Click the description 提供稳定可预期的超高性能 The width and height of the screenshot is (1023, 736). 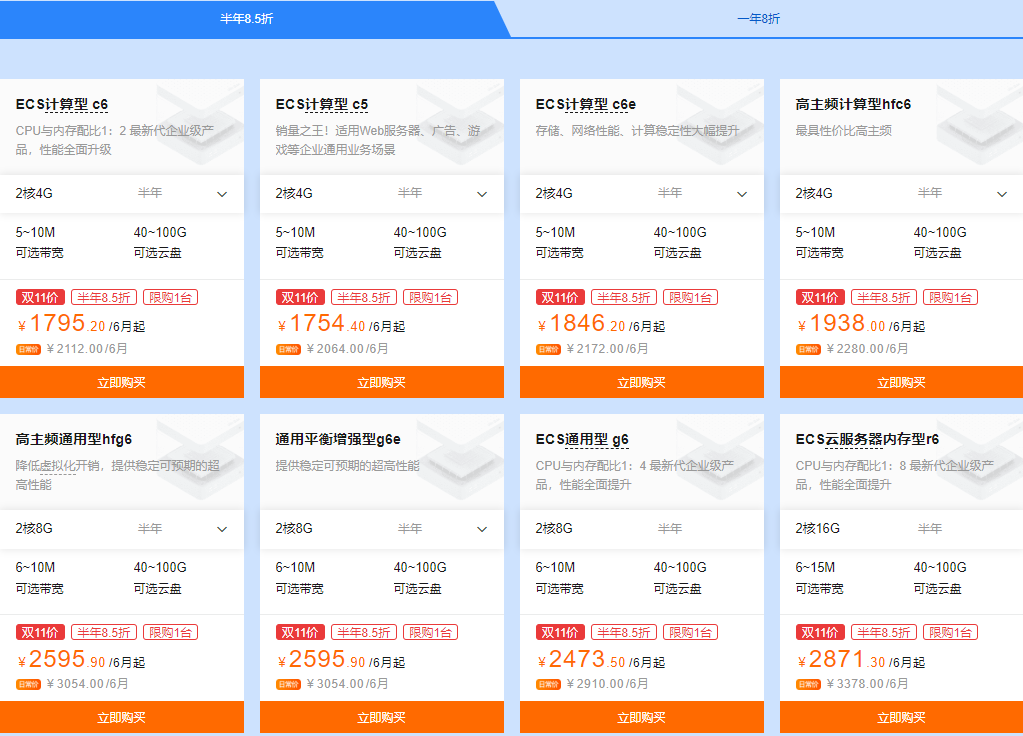(348, 466)
